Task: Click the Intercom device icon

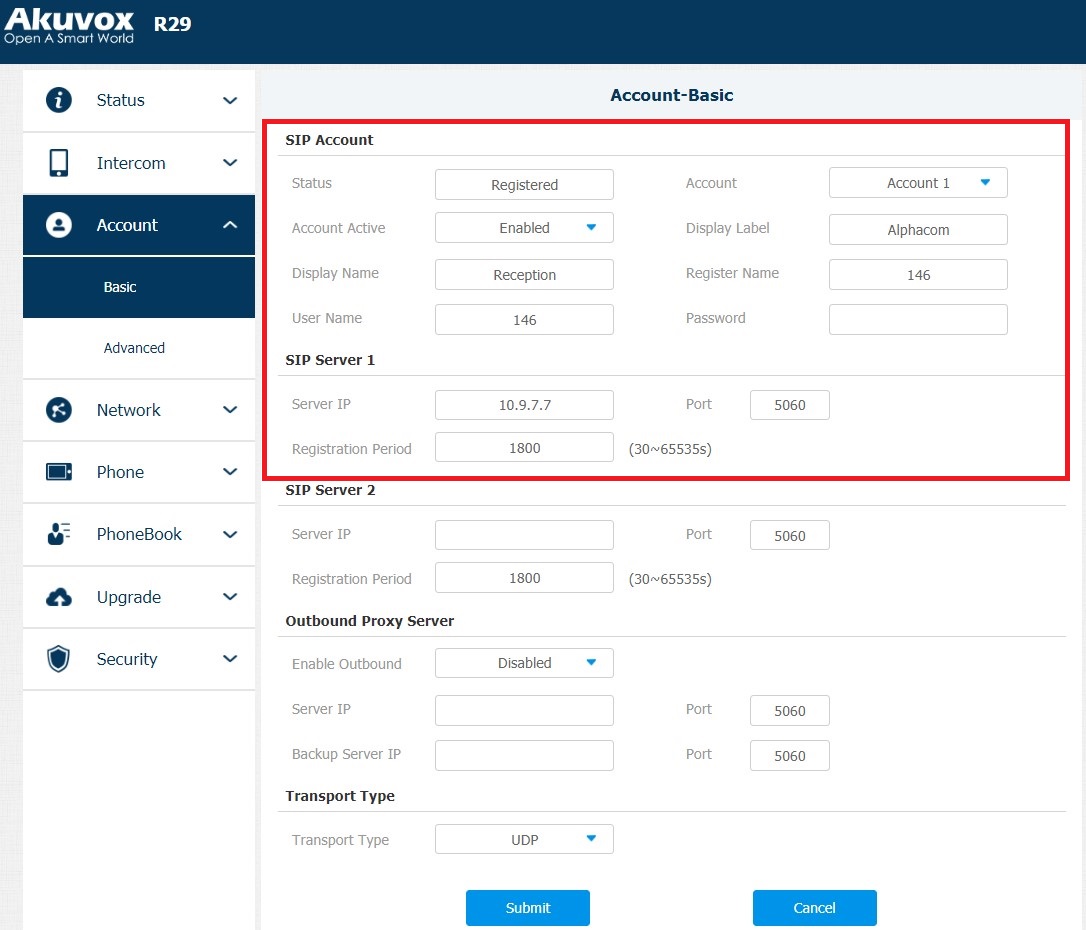Action: pyautogui.click(x=59, y=163)
